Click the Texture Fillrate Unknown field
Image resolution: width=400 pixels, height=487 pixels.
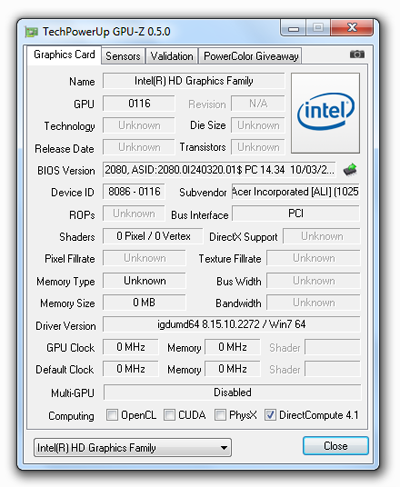314,258
